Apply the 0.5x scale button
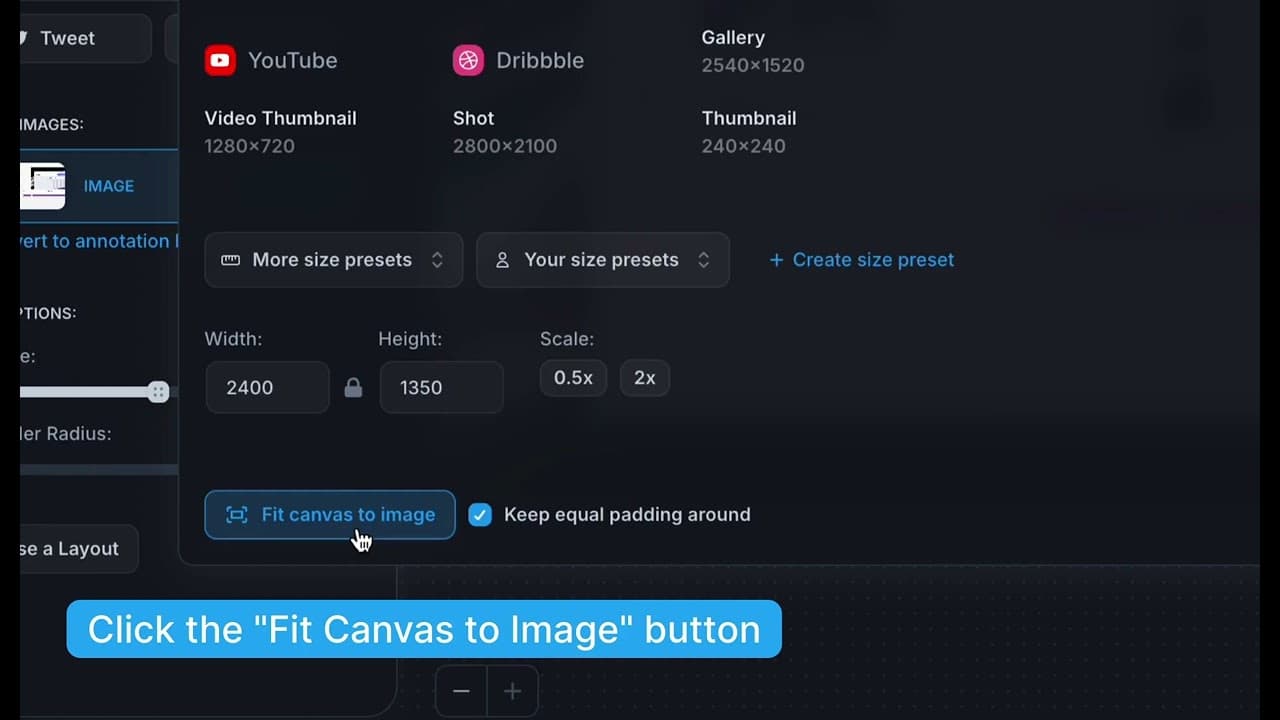Viewport: 1280px width, 720px height. point(573,378)
